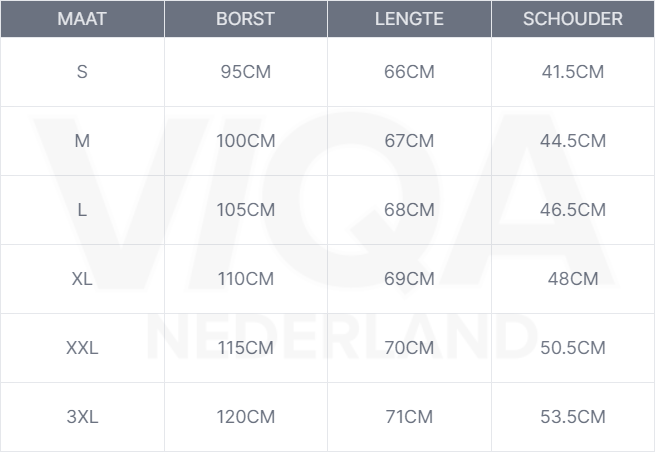Click the LENGTE column header
Viewport: 655px width, 452px height.
point(409,19)
